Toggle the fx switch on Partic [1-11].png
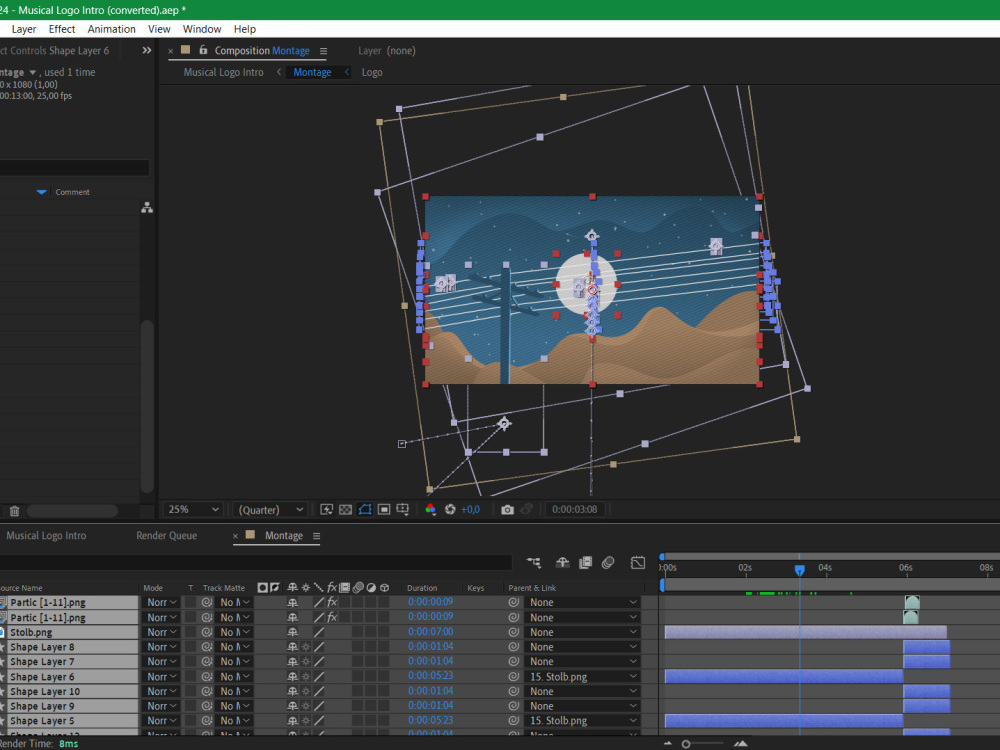This screenshot has height=750, width=1000. 332,602
